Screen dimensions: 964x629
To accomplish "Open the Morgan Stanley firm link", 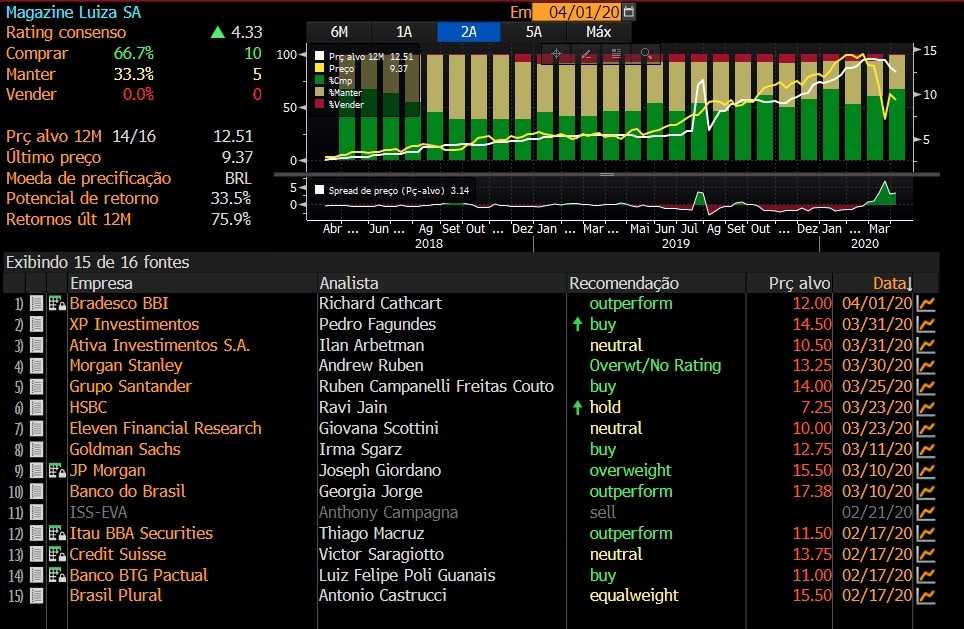I will pyautogui.click(x=126, y=366).
